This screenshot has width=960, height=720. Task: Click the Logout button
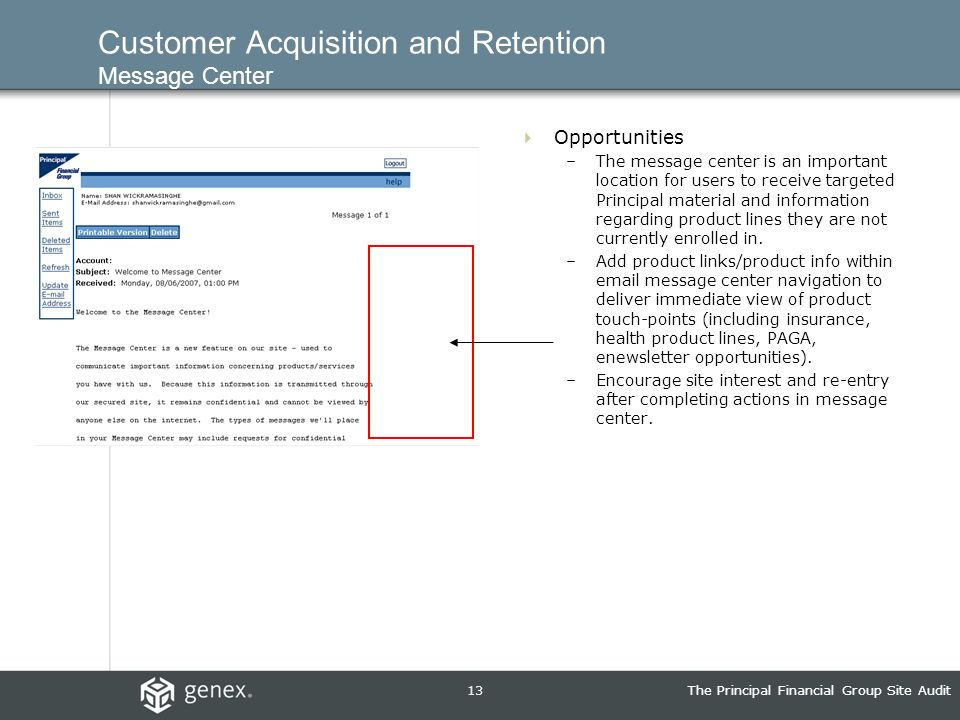[x=395, y=163]
